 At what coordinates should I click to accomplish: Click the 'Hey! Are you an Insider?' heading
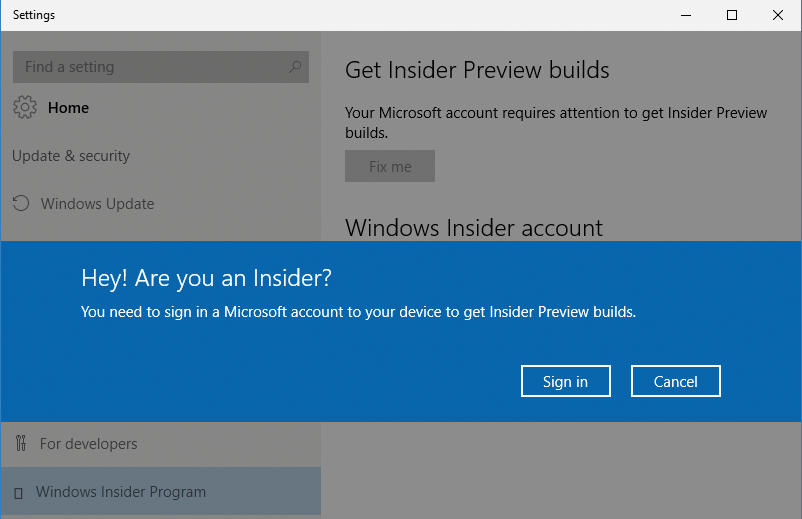click(206, 278)
